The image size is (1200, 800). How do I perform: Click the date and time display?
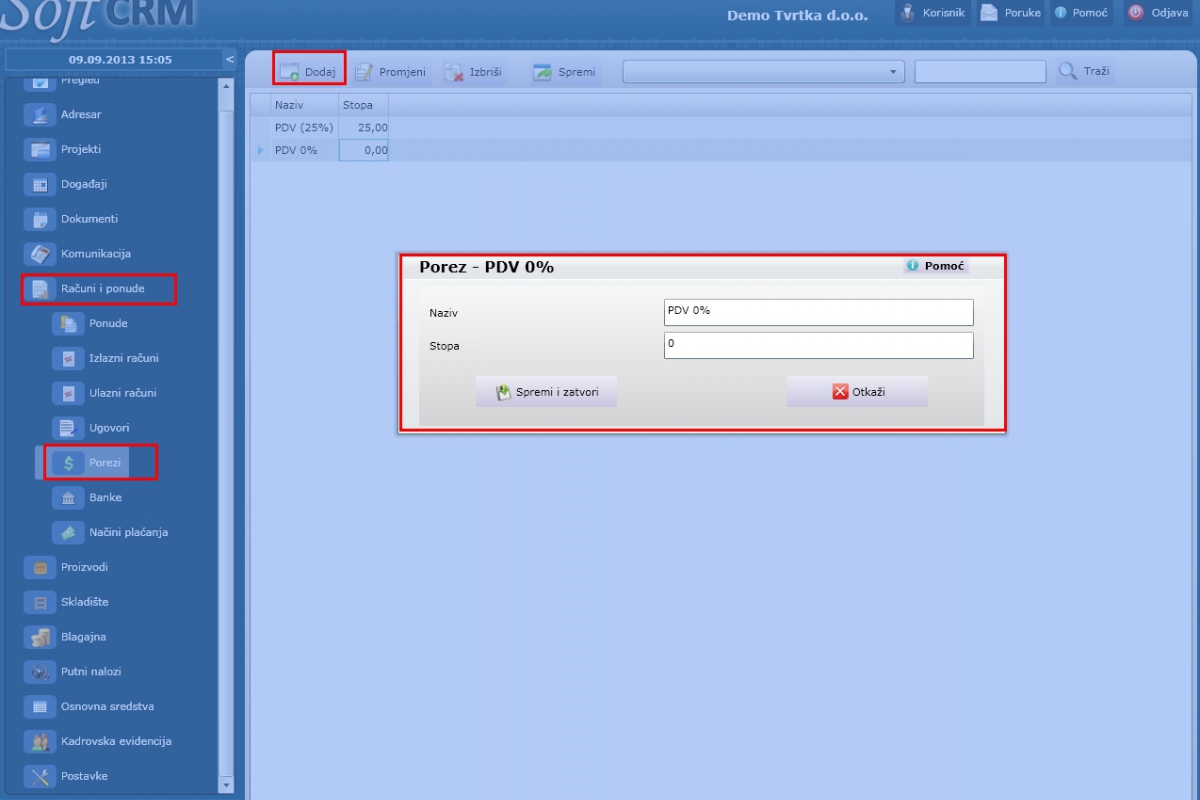(120, 60)
